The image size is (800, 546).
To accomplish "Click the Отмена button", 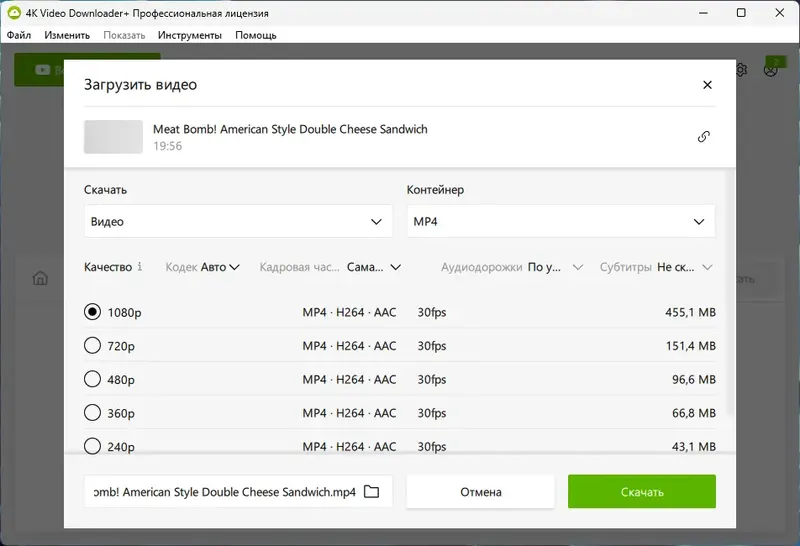I will (x=480, y=492).
